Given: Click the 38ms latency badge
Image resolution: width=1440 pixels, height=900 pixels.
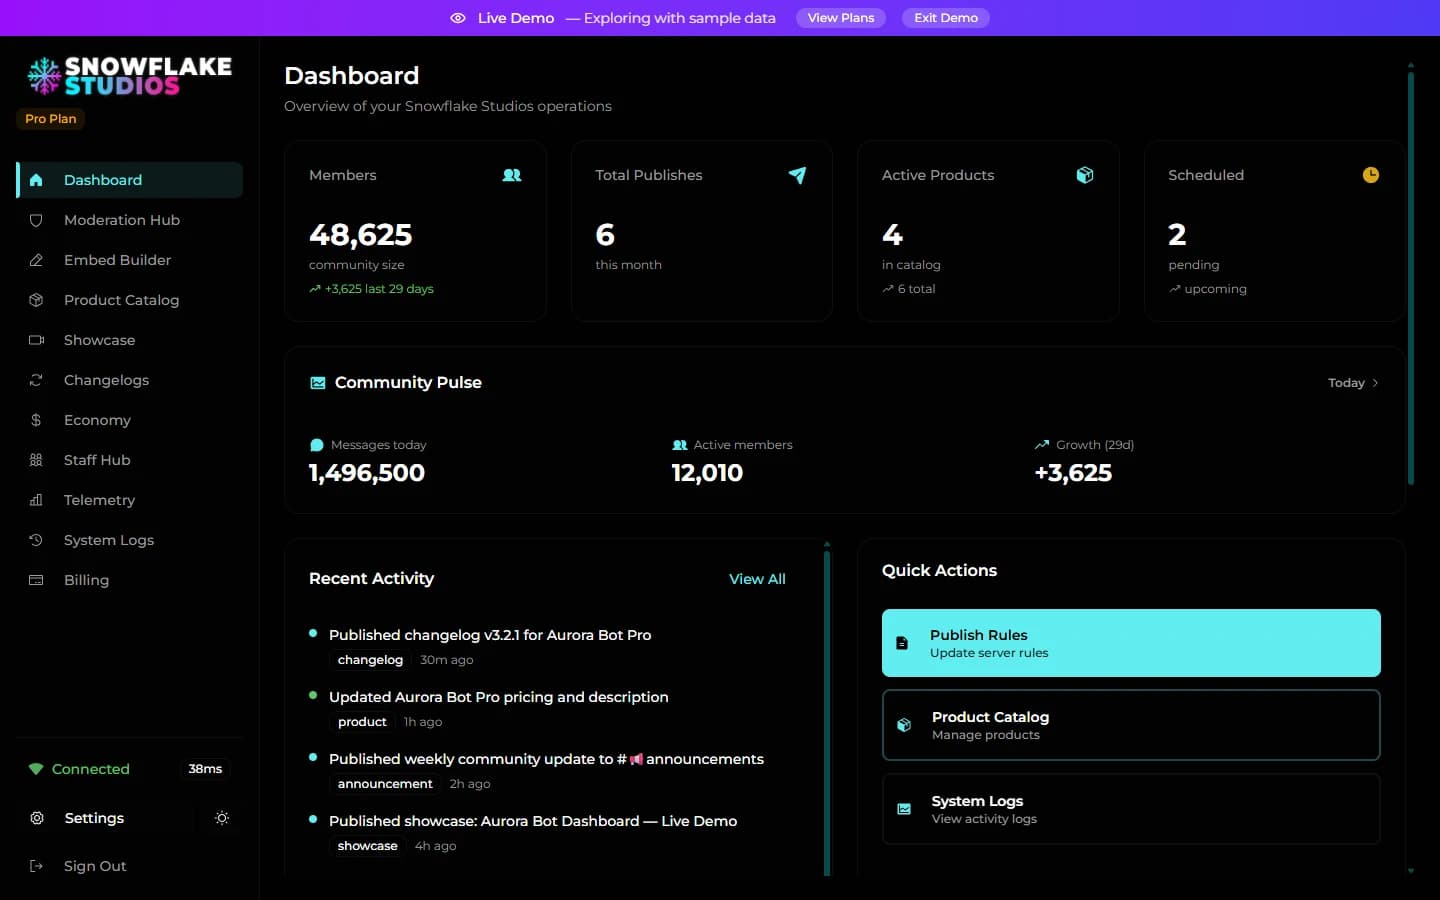Looking at the screenshot, I should [205, 769].
